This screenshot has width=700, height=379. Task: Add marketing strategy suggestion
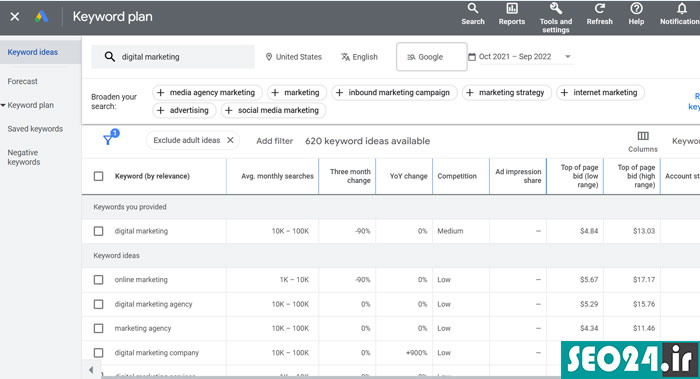pos(507,92)
